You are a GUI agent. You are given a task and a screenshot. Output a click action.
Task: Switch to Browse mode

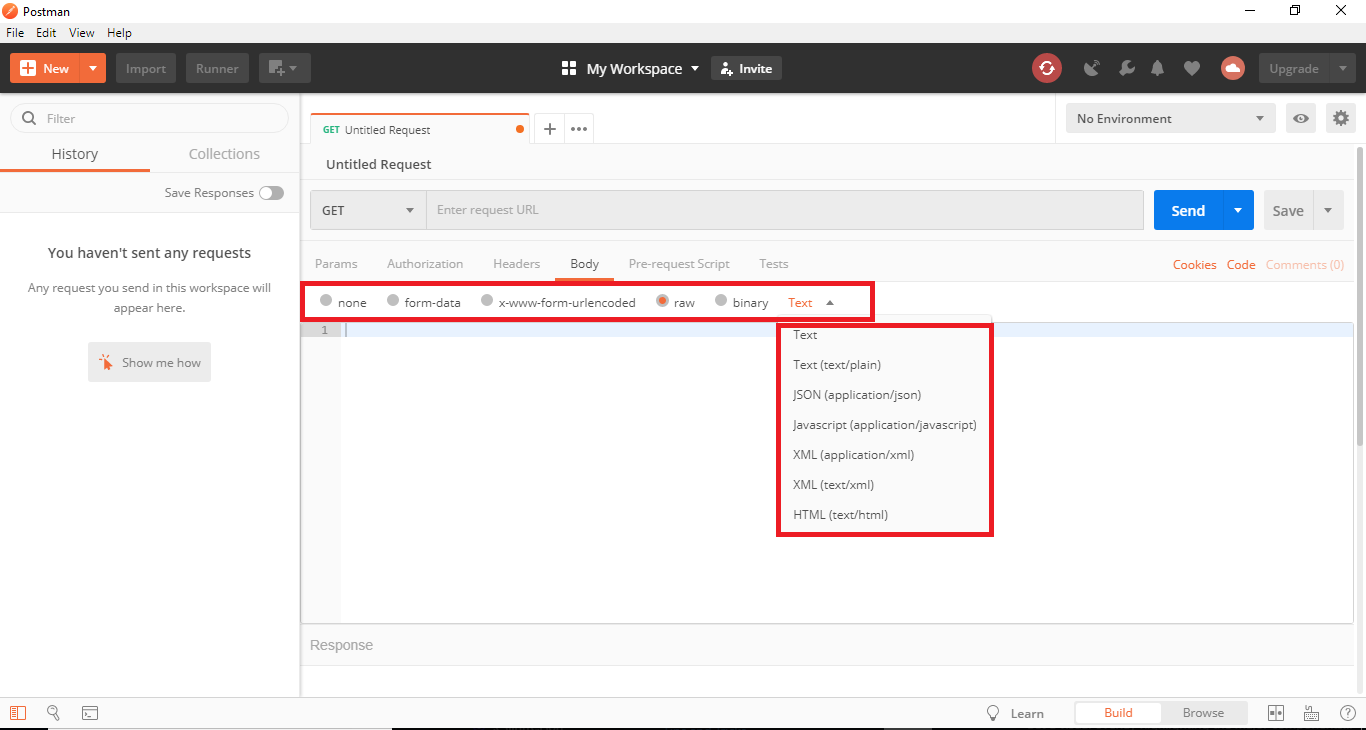(x=1203, y=713)
